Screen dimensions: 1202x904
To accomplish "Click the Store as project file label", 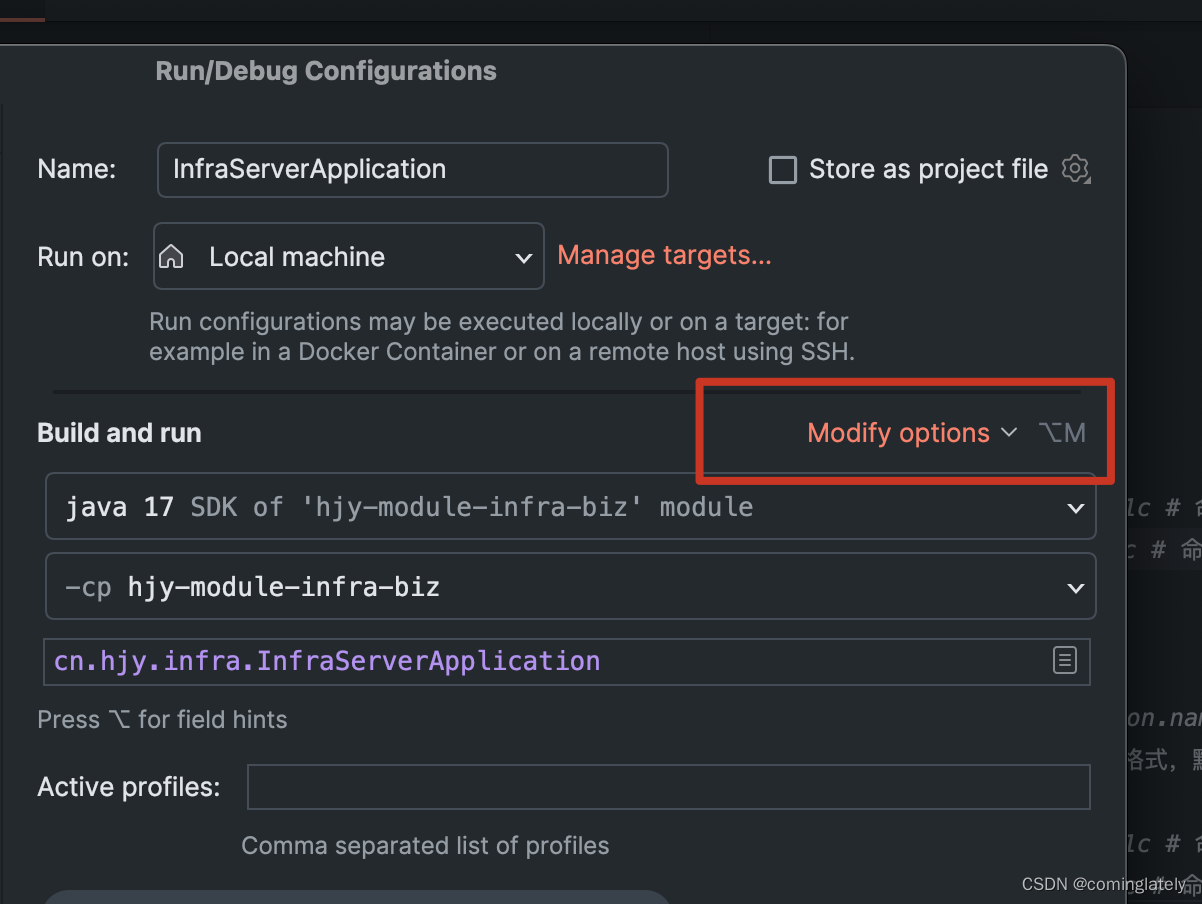I will (x=928, y=169).
